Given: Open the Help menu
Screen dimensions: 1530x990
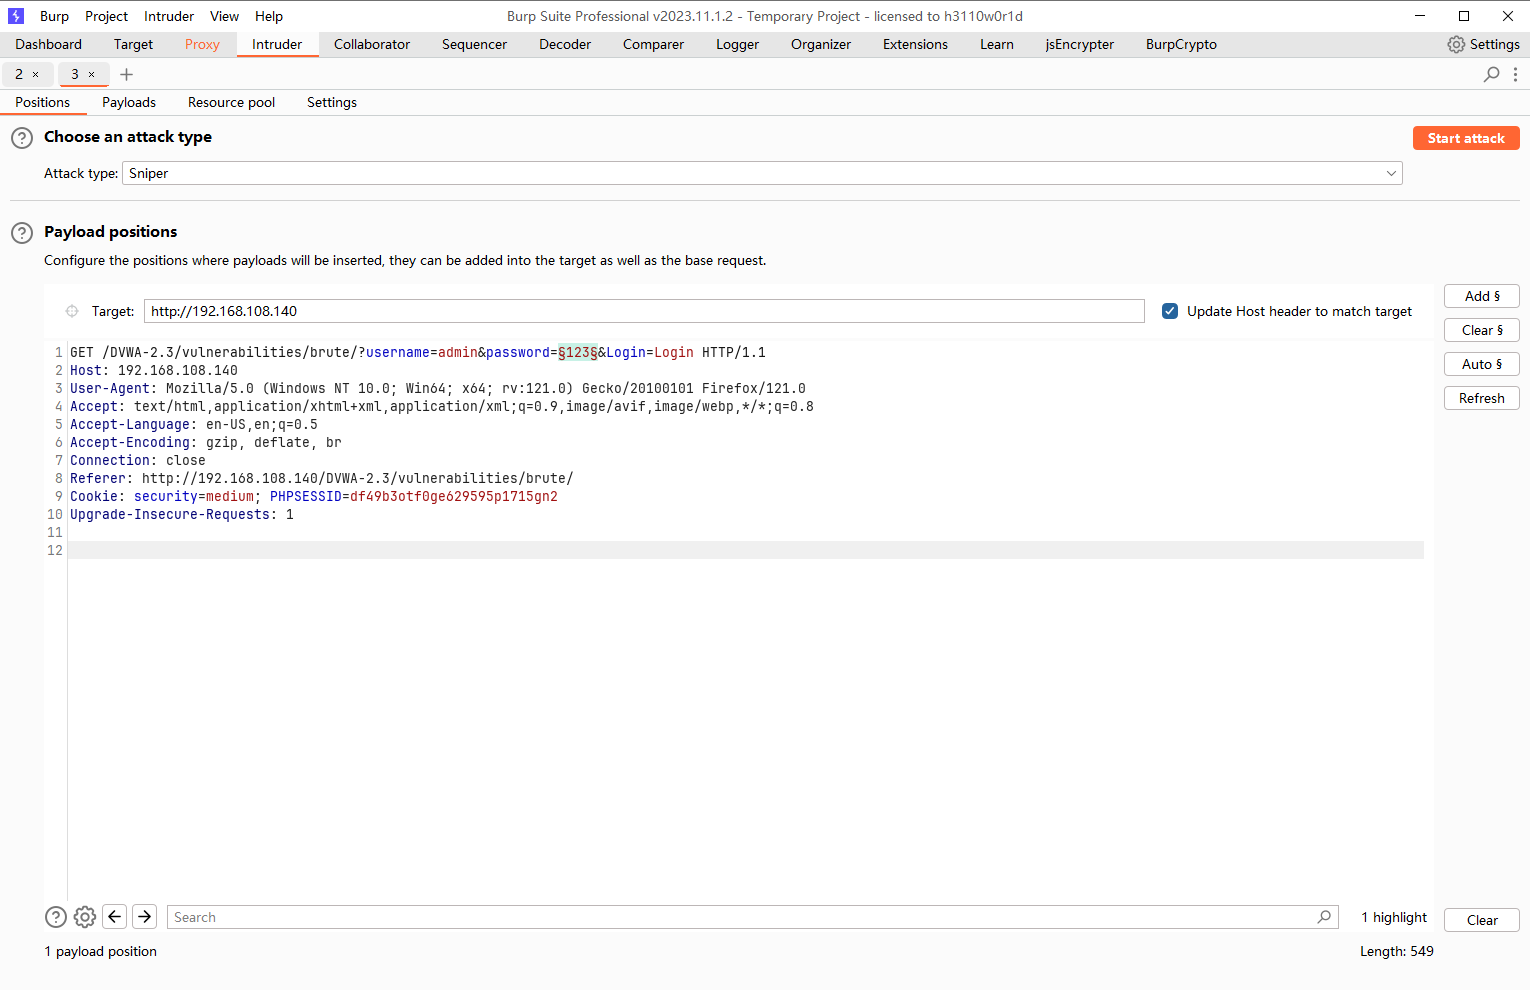Looking at the screenshot, I should 269,16.
